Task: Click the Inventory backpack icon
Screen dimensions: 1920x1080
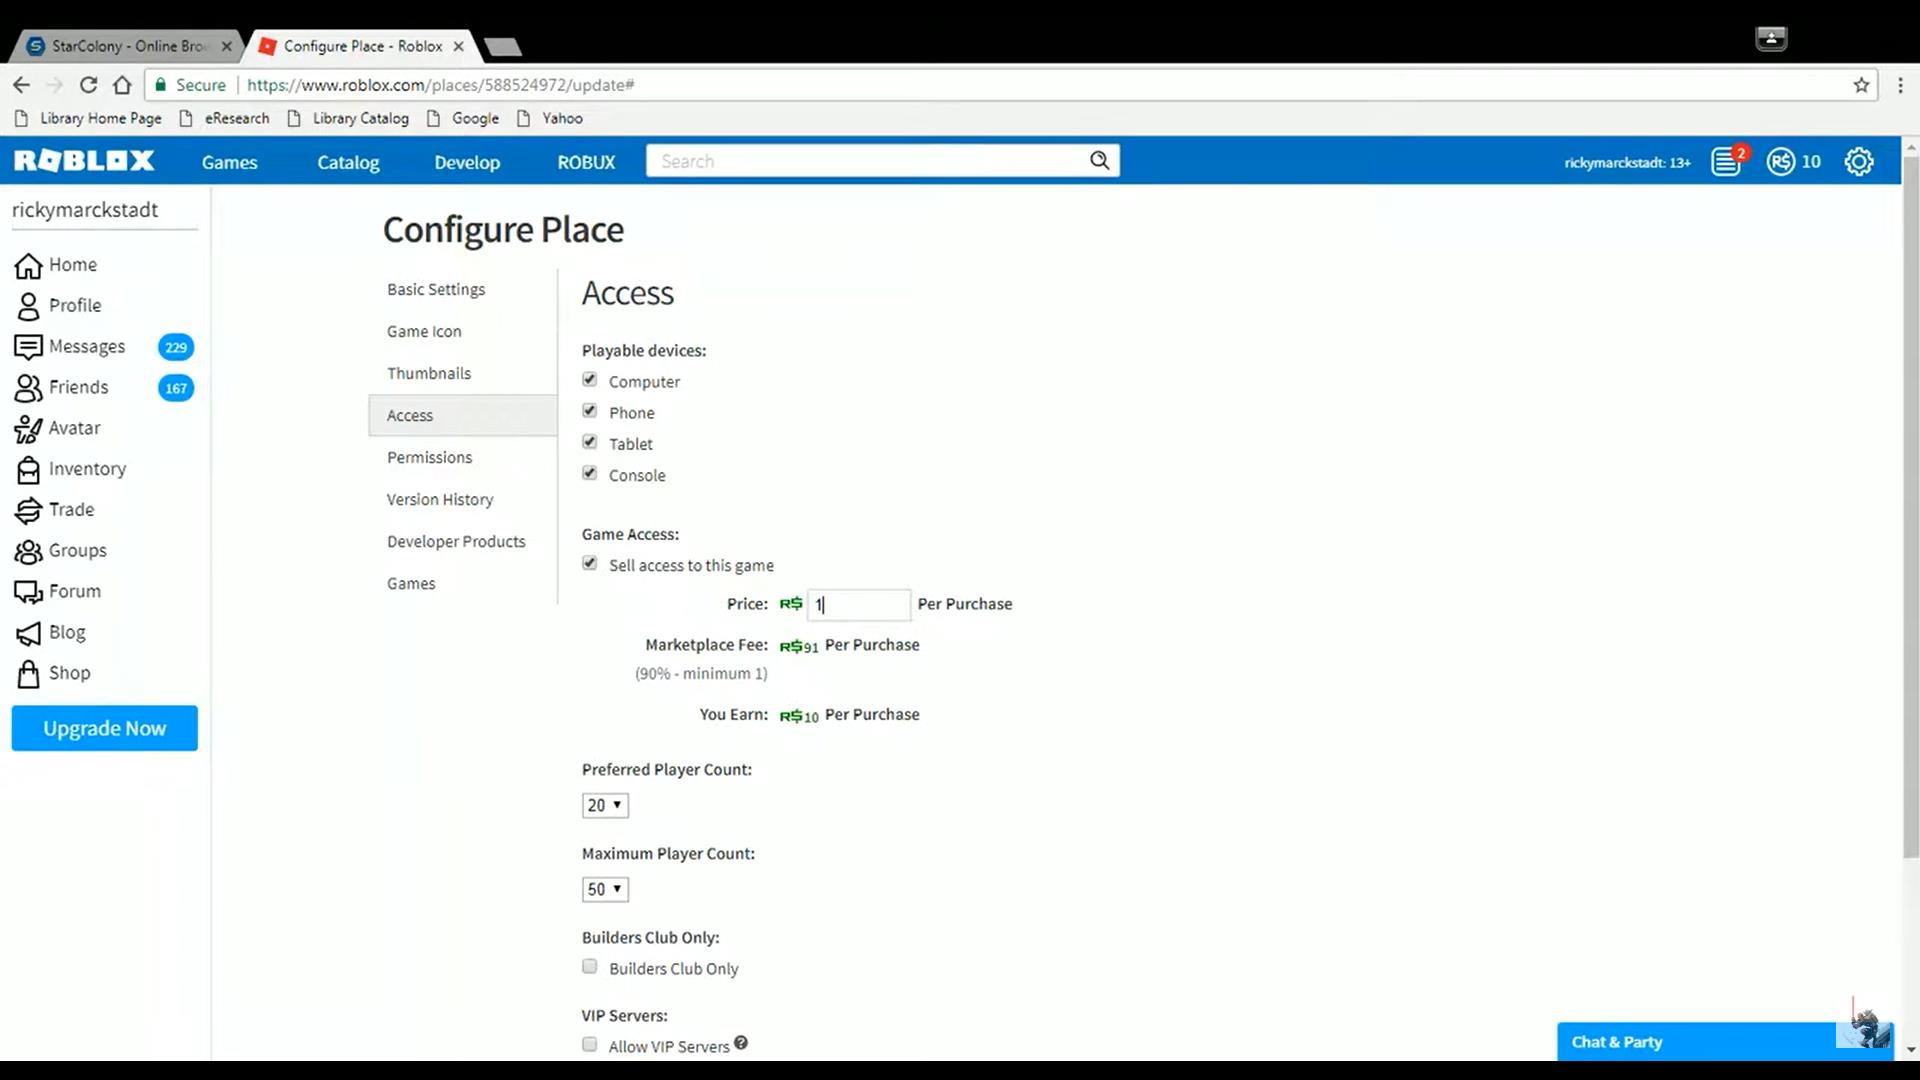Action: point(28,470)
